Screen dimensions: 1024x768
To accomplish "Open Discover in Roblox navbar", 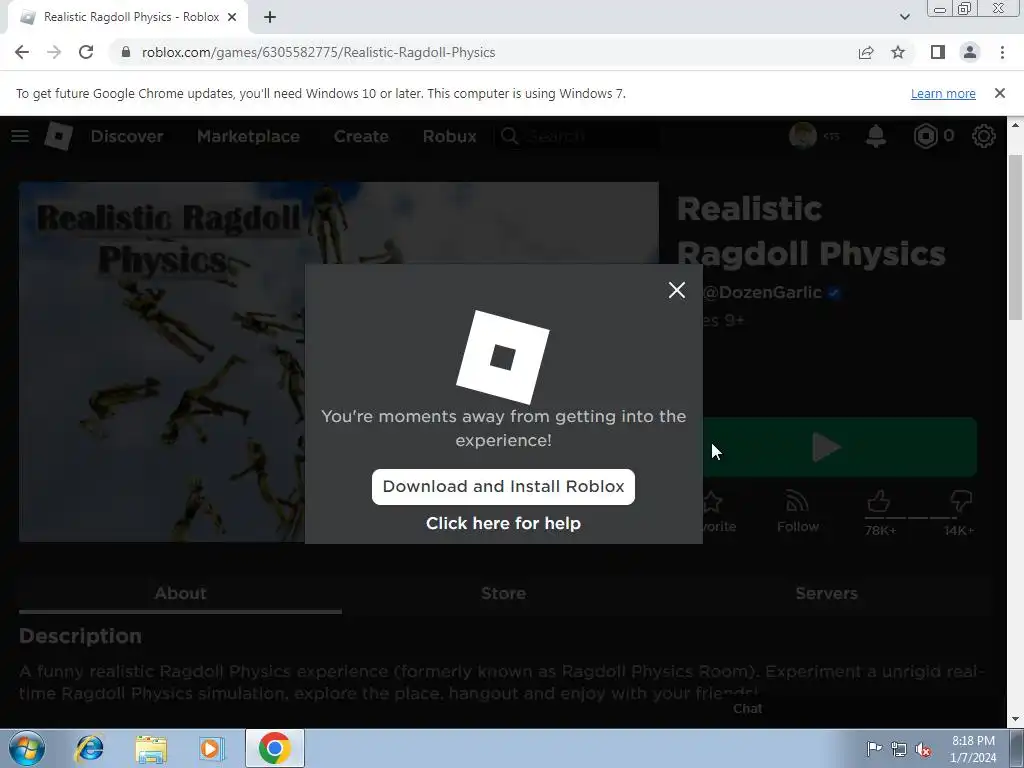I will (127, 136).
